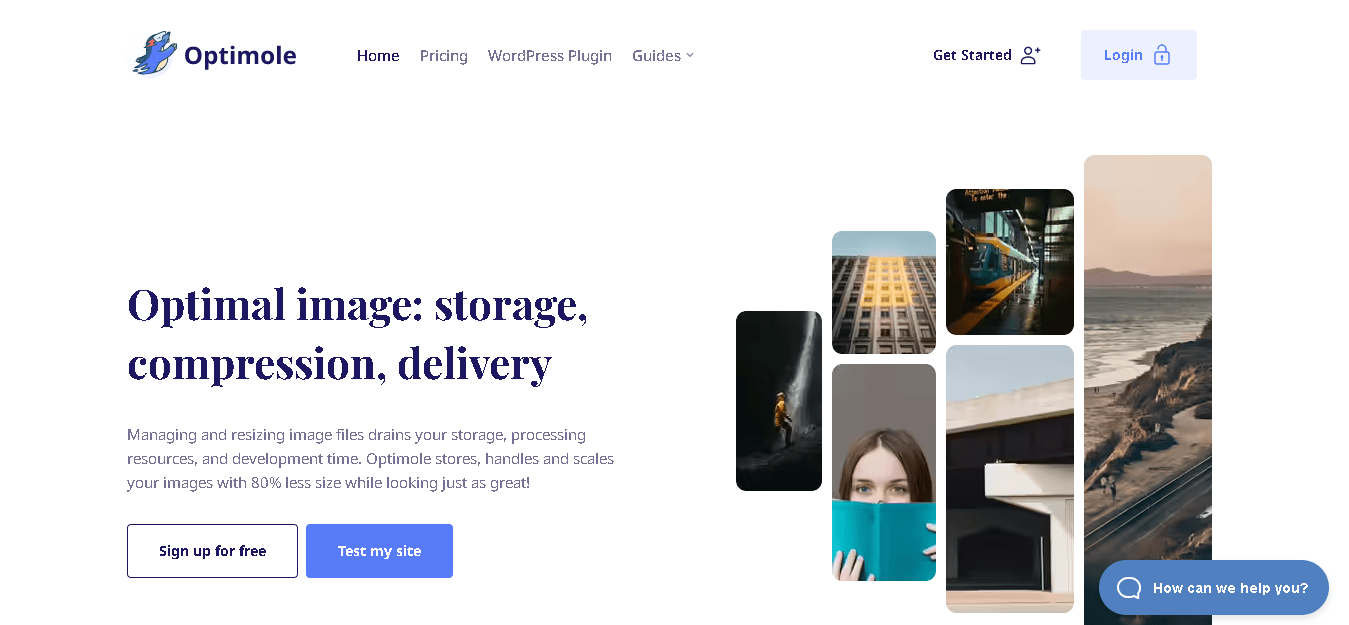Screen dimensions: 1349x625
Task: Click the Sign up for free button
Action: 212,551
